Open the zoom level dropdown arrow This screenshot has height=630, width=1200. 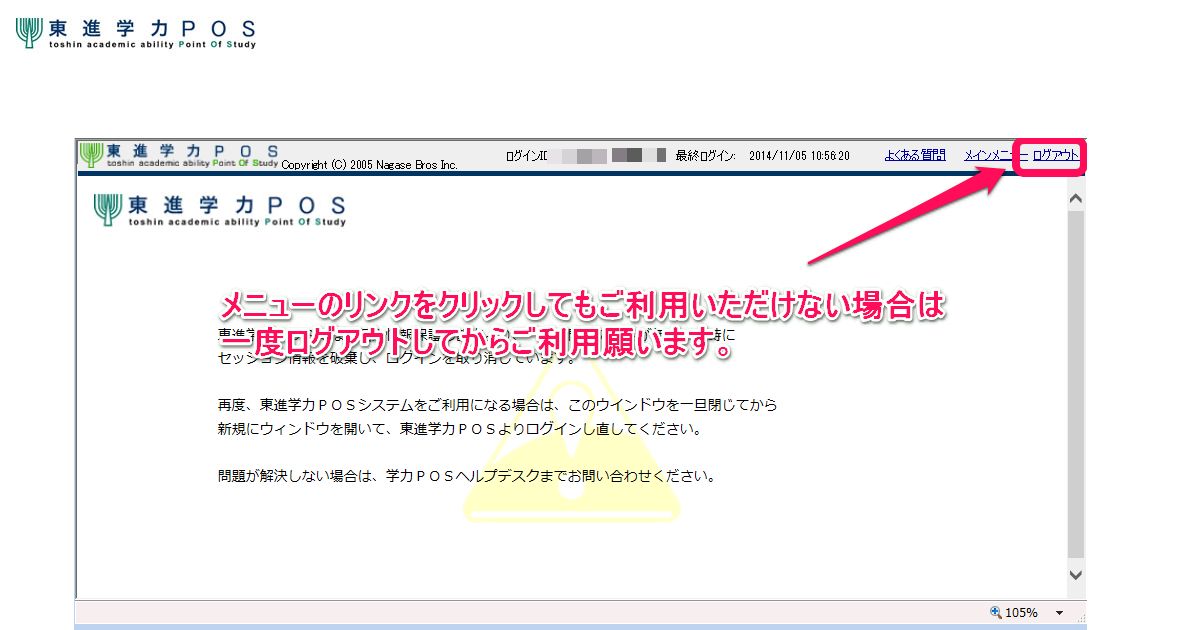click(x=1059, y=613)
